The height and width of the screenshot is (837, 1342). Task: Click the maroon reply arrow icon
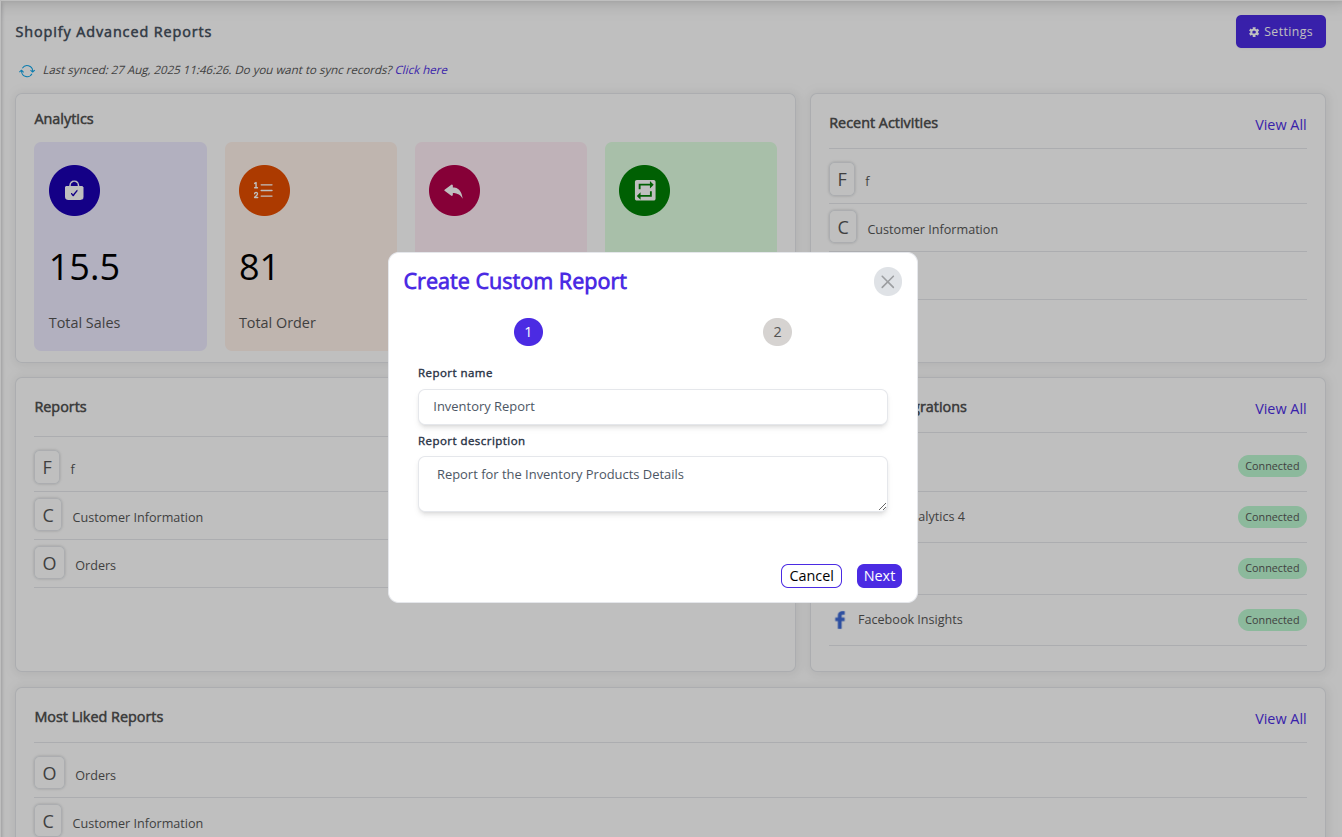tap(454, 190)
